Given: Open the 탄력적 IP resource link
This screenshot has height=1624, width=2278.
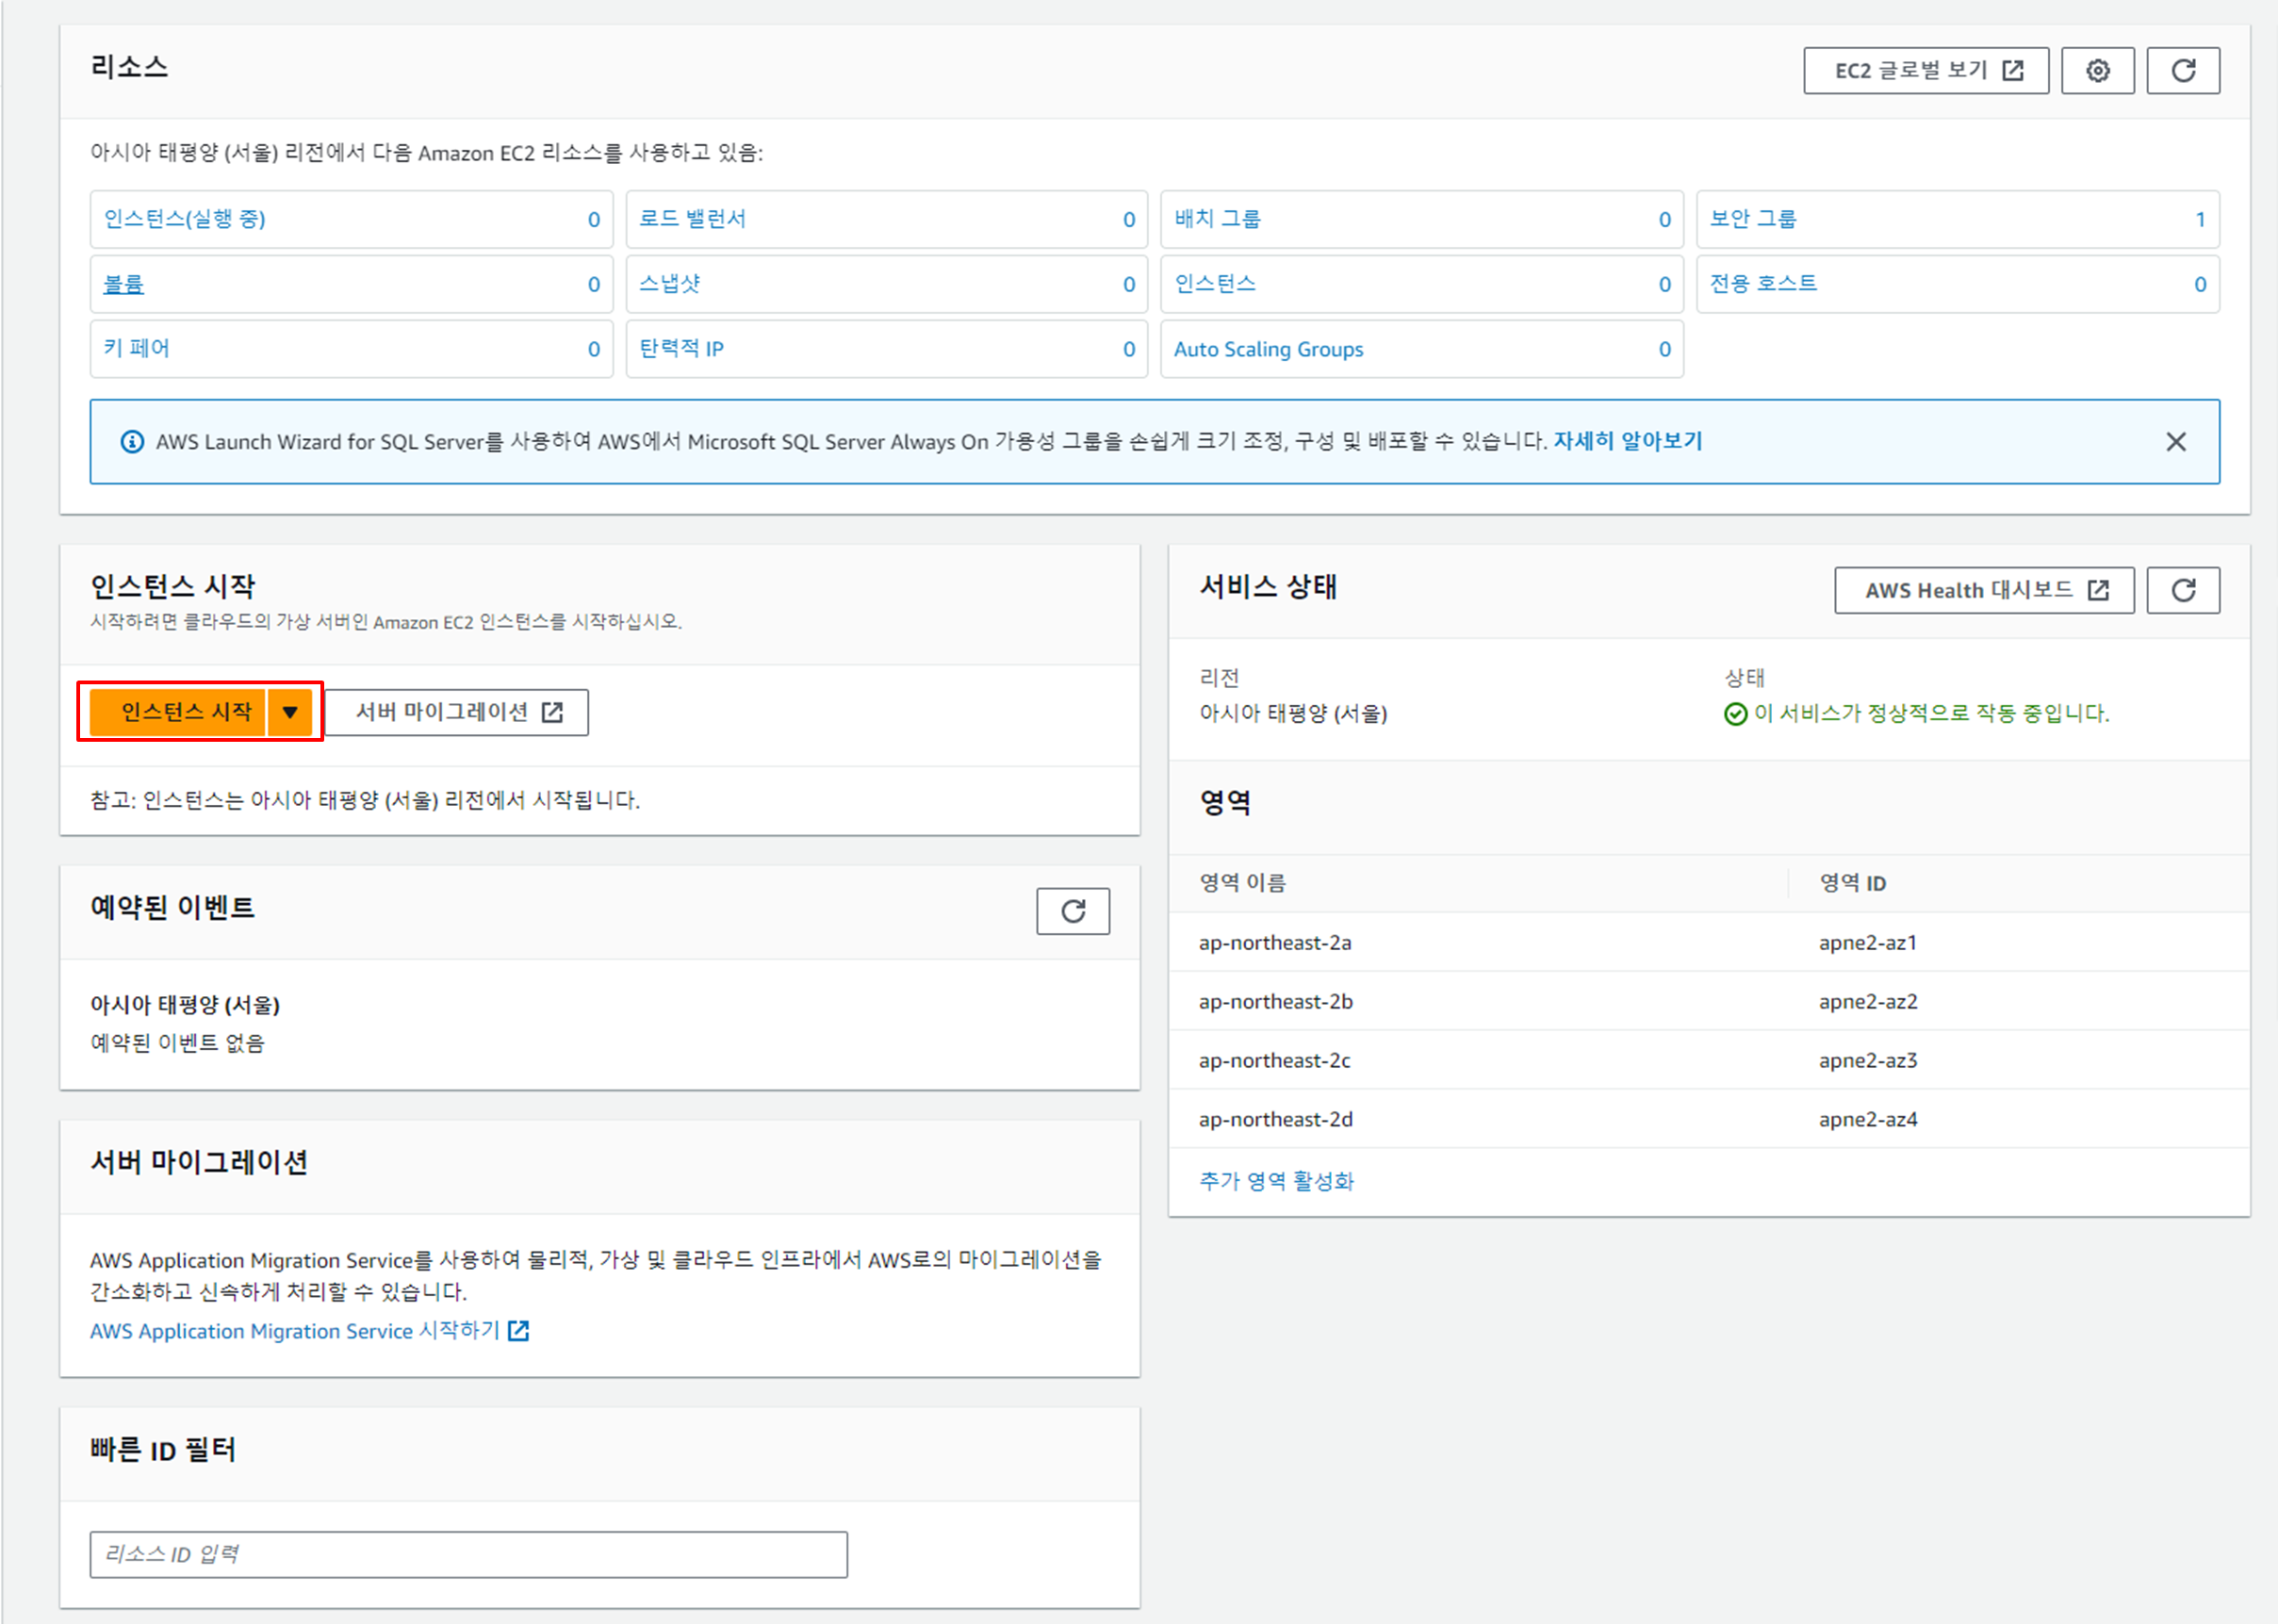Looking at the screenshot, I should coord(681,349).
